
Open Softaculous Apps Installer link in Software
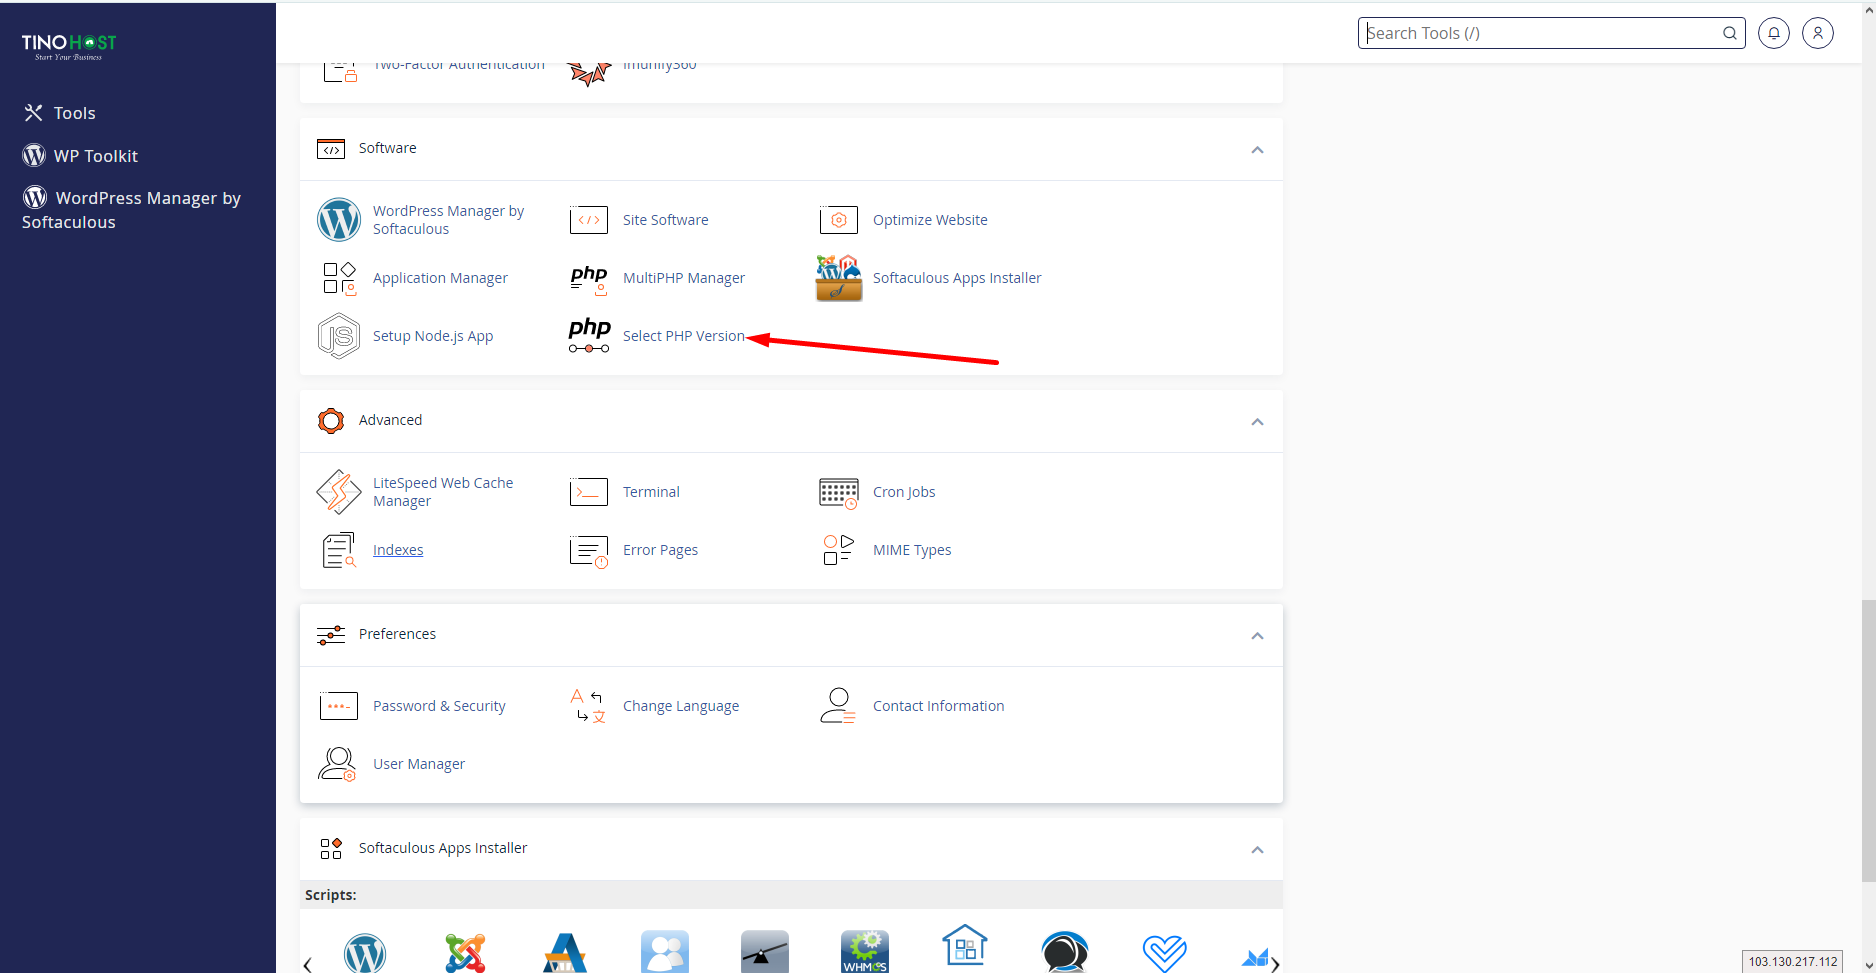pyautogui.click(x=957, y=278)
